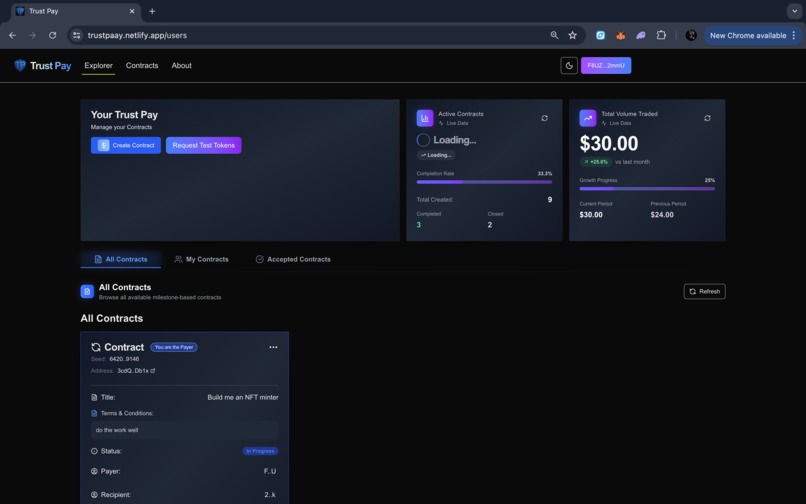Click the blue square extension icon
The width and height of the screenshot is (806, 504).
coord(600,35)
